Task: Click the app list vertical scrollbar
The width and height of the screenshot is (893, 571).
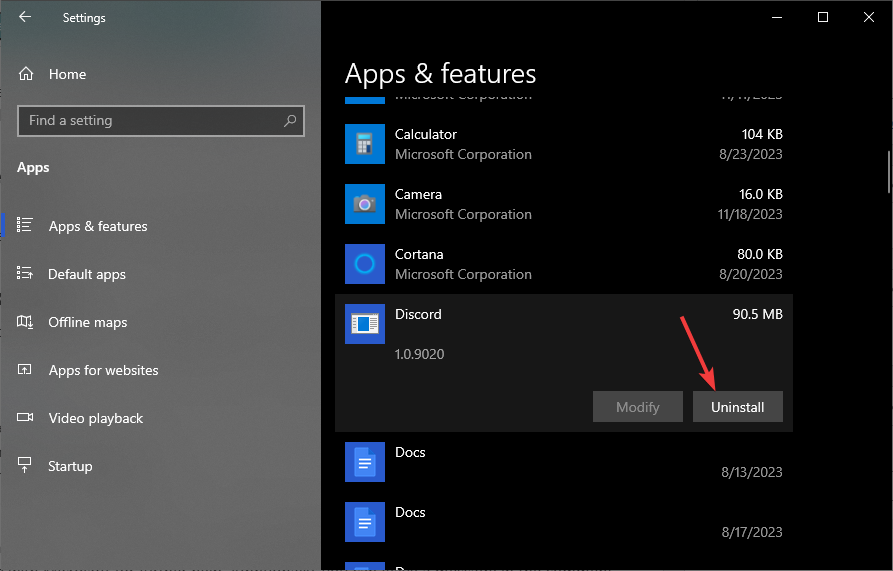Action: [x=888, y=171]
